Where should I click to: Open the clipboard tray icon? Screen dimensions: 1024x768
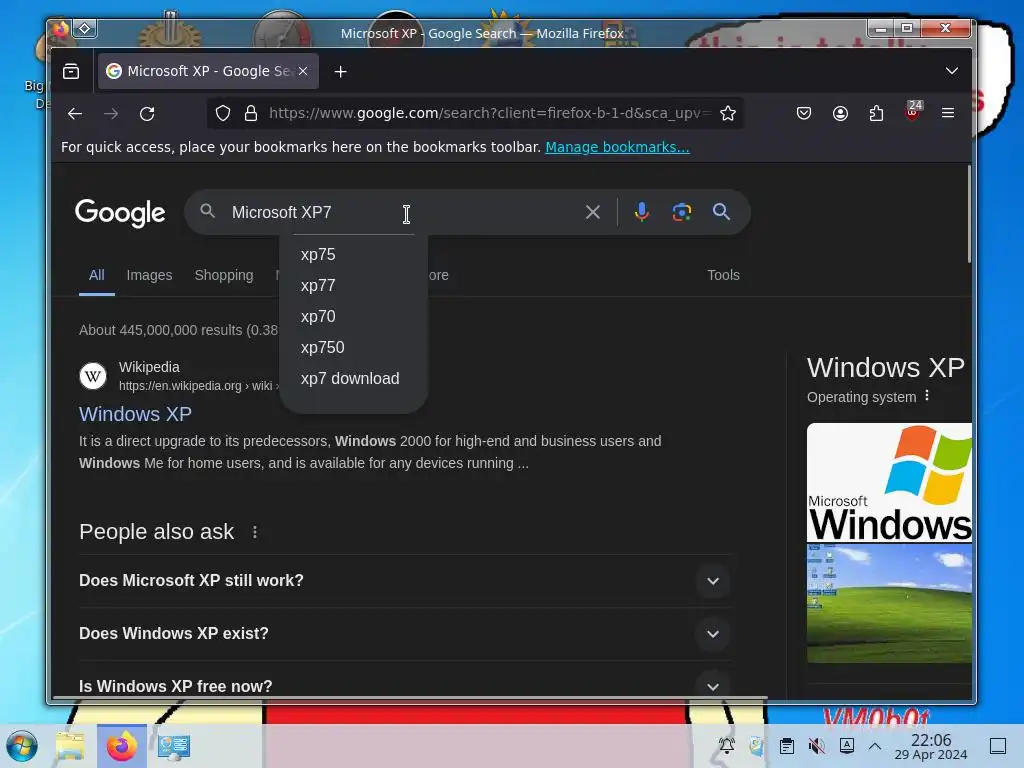(787, 746)
